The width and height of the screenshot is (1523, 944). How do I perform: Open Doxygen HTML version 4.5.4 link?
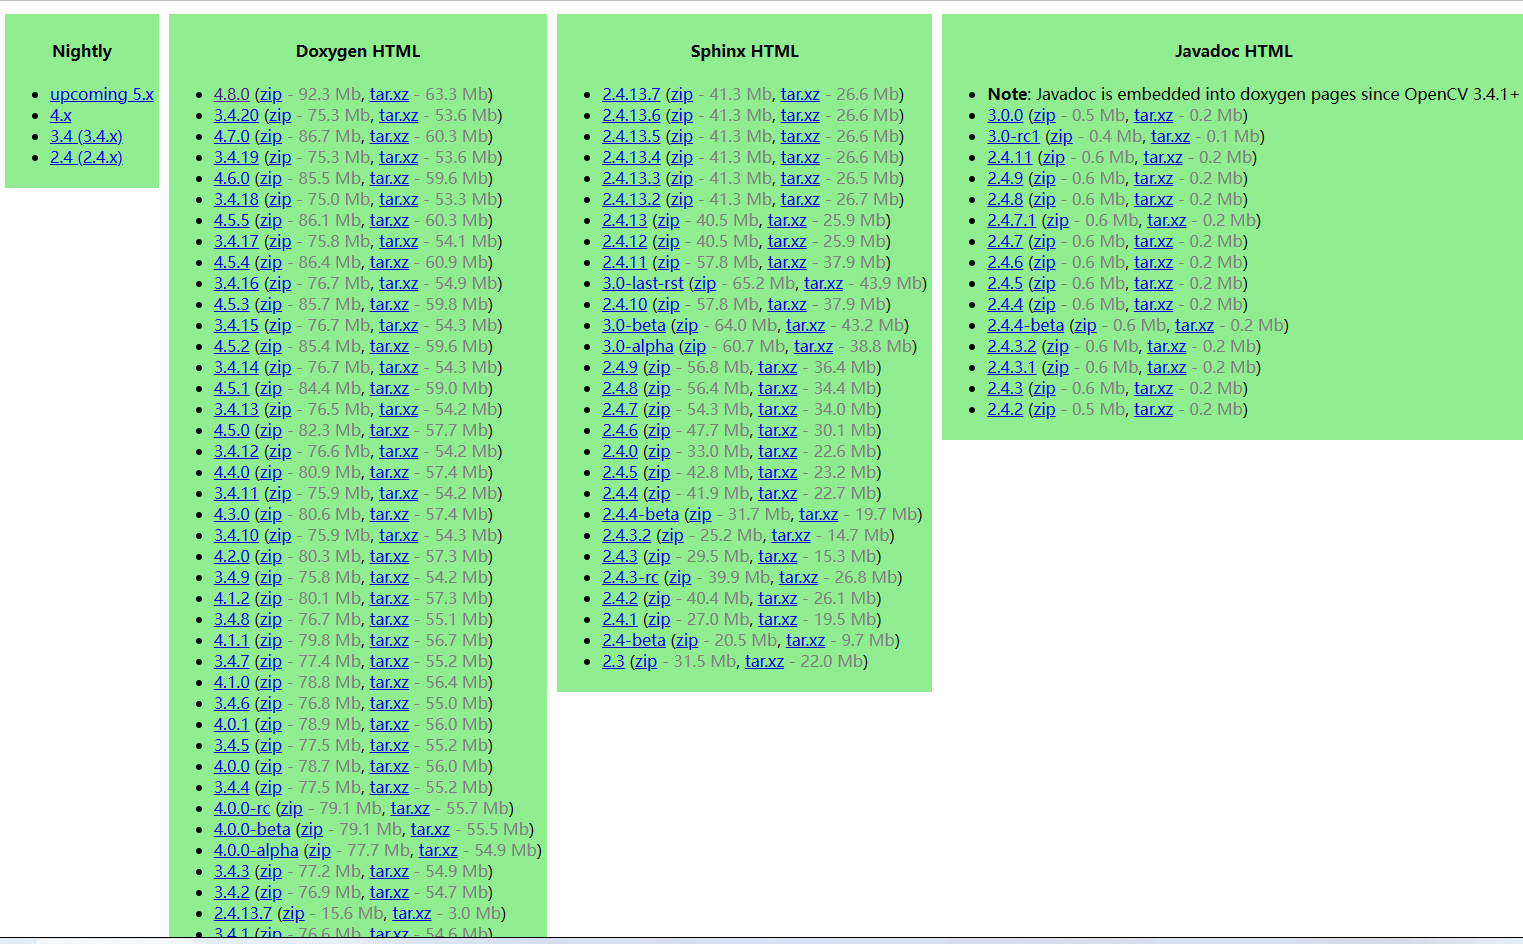[x=232, y=262]
